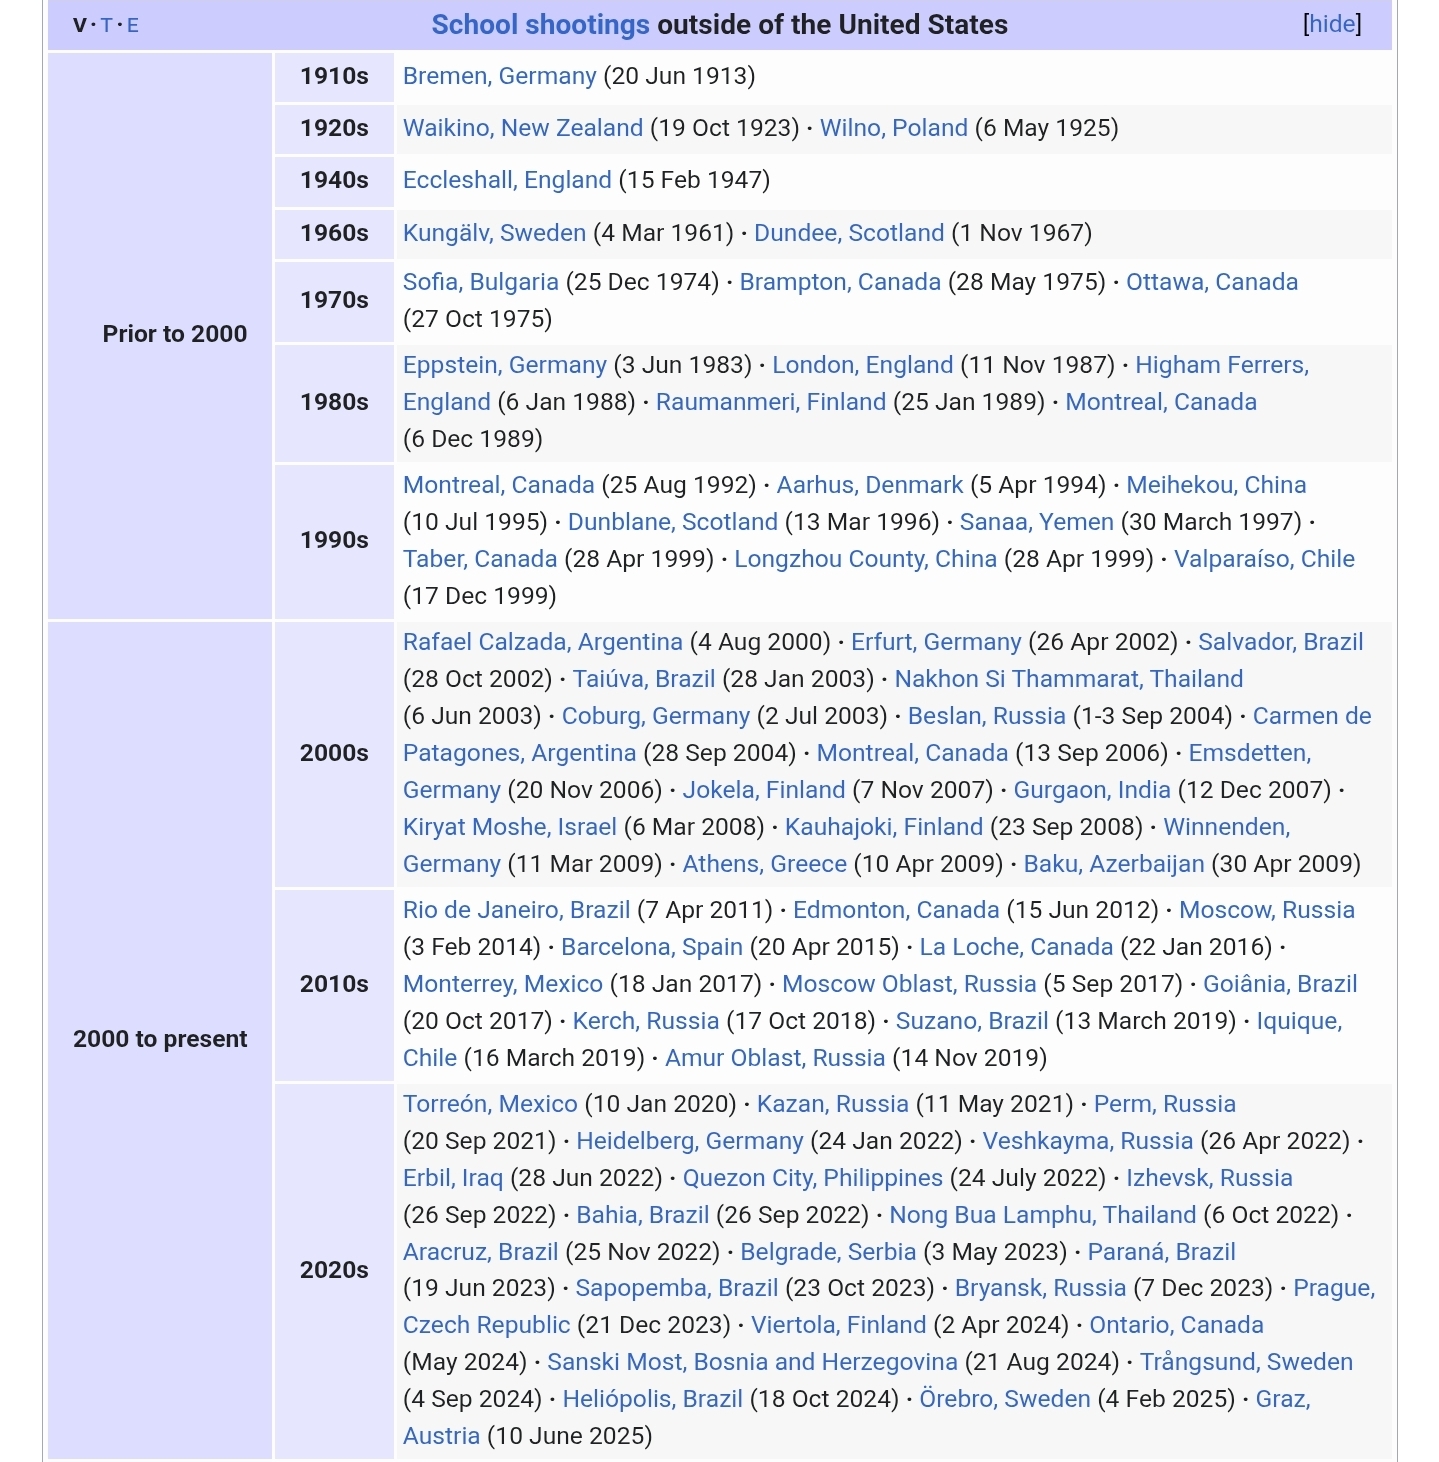Open the T (talk) template link
The image size is (1439, 1462).
106,25
